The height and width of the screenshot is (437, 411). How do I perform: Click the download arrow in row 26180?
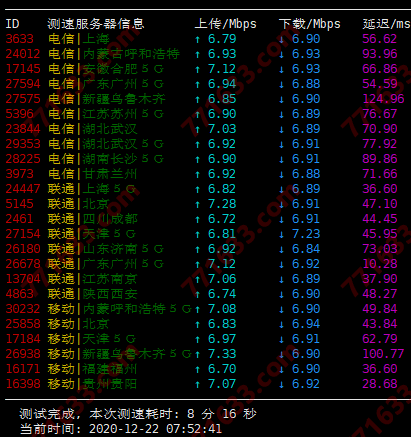[x=282, y=249]
